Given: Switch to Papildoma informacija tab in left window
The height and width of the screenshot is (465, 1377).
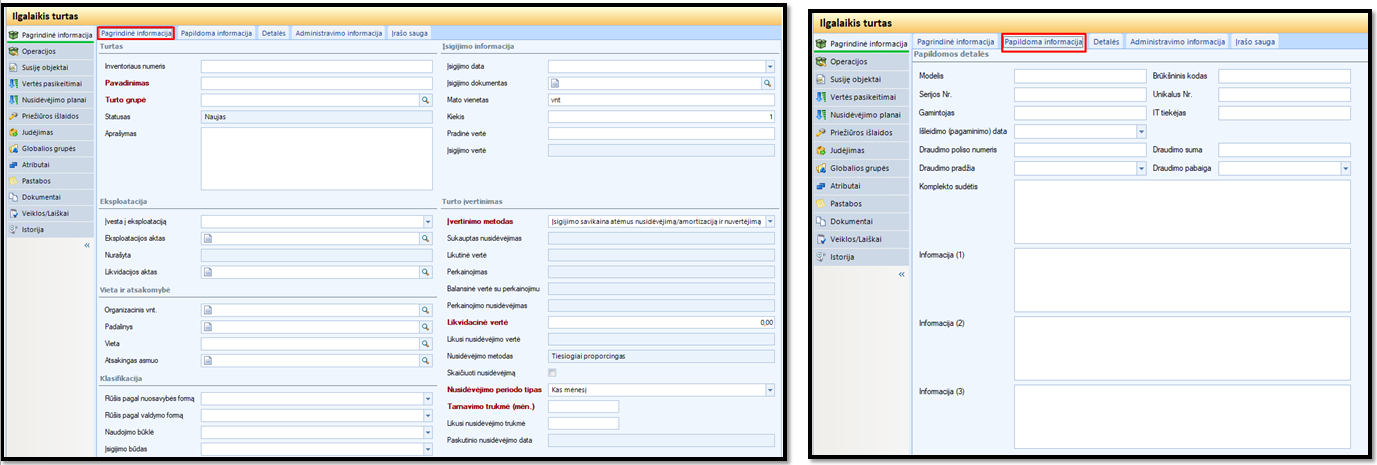Looking at the screenshot, I should click(x=216, y=33).
